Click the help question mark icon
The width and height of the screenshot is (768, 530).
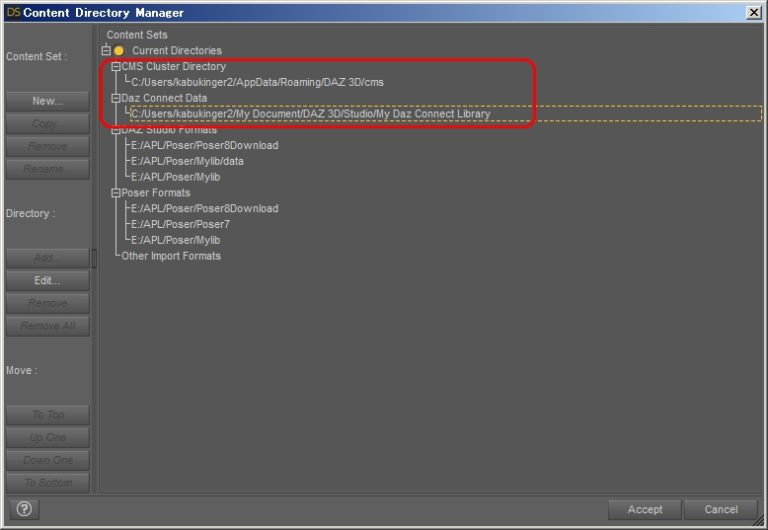click(25, 509)
